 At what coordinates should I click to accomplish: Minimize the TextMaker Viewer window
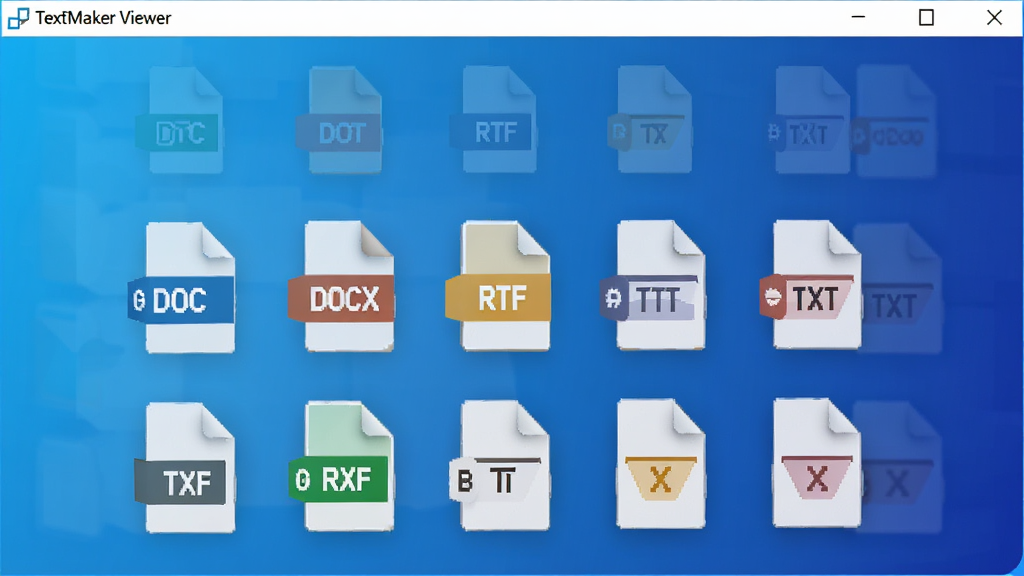click(858, 18)
